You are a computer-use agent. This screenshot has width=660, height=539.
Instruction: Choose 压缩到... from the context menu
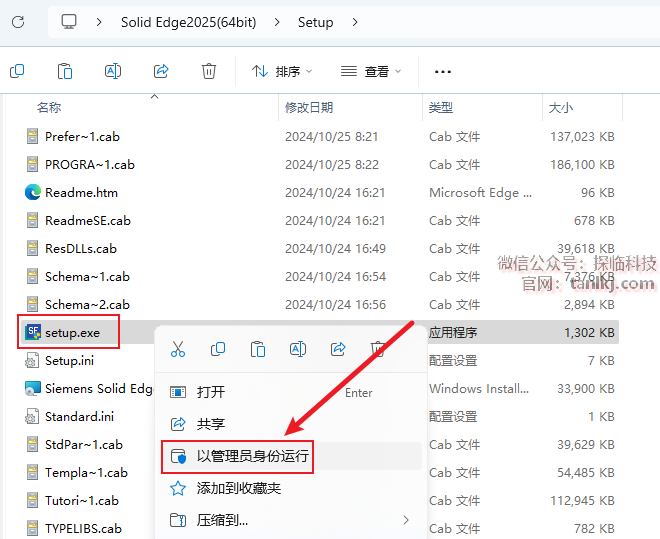click(291, 520)
